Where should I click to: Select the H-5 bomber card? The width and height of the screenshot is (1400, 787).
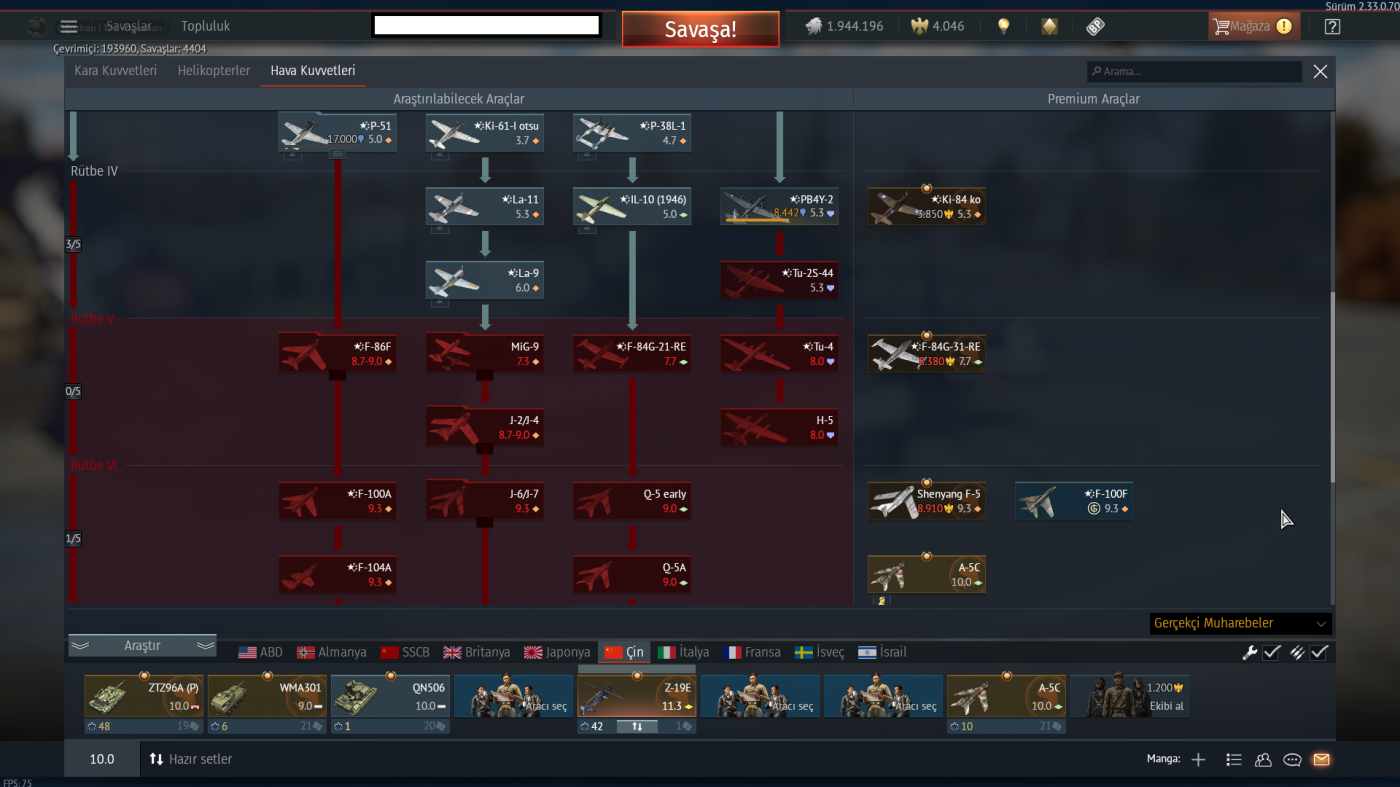(x=779, y=428)
